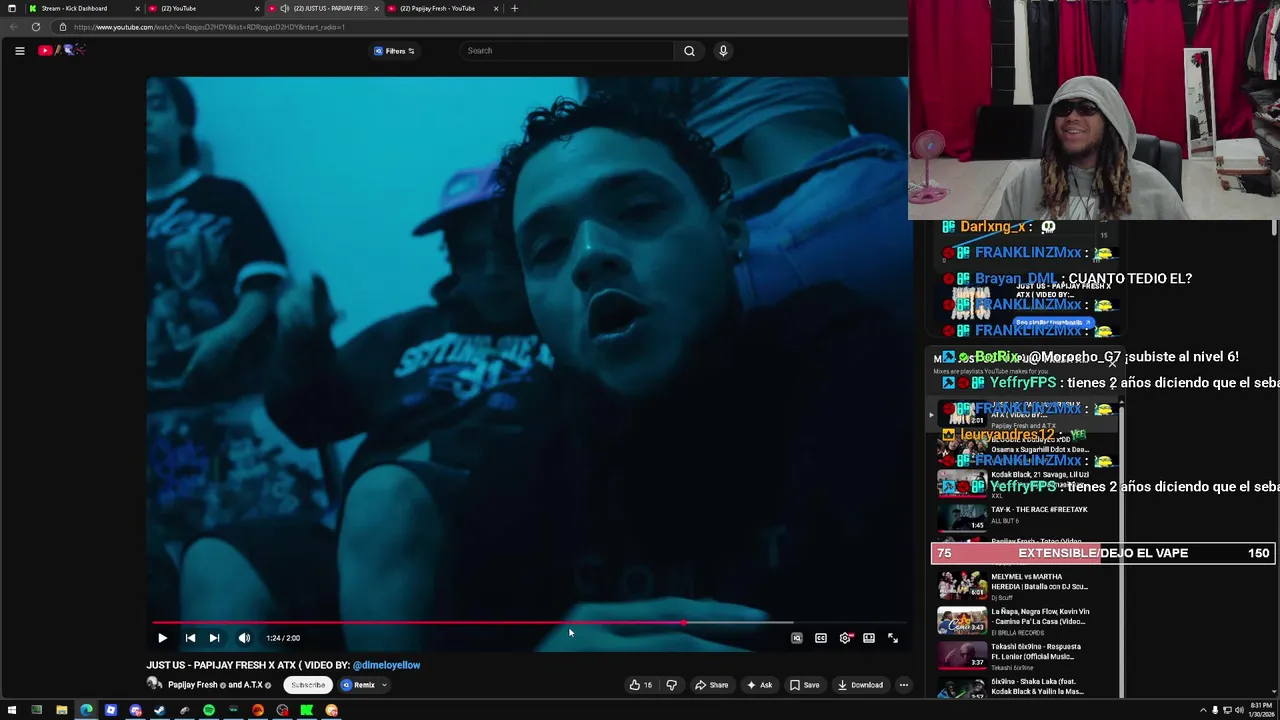Toggle theater mode in the player
The height and width of the screenshot is (720, 1280).
coord(869,638)
